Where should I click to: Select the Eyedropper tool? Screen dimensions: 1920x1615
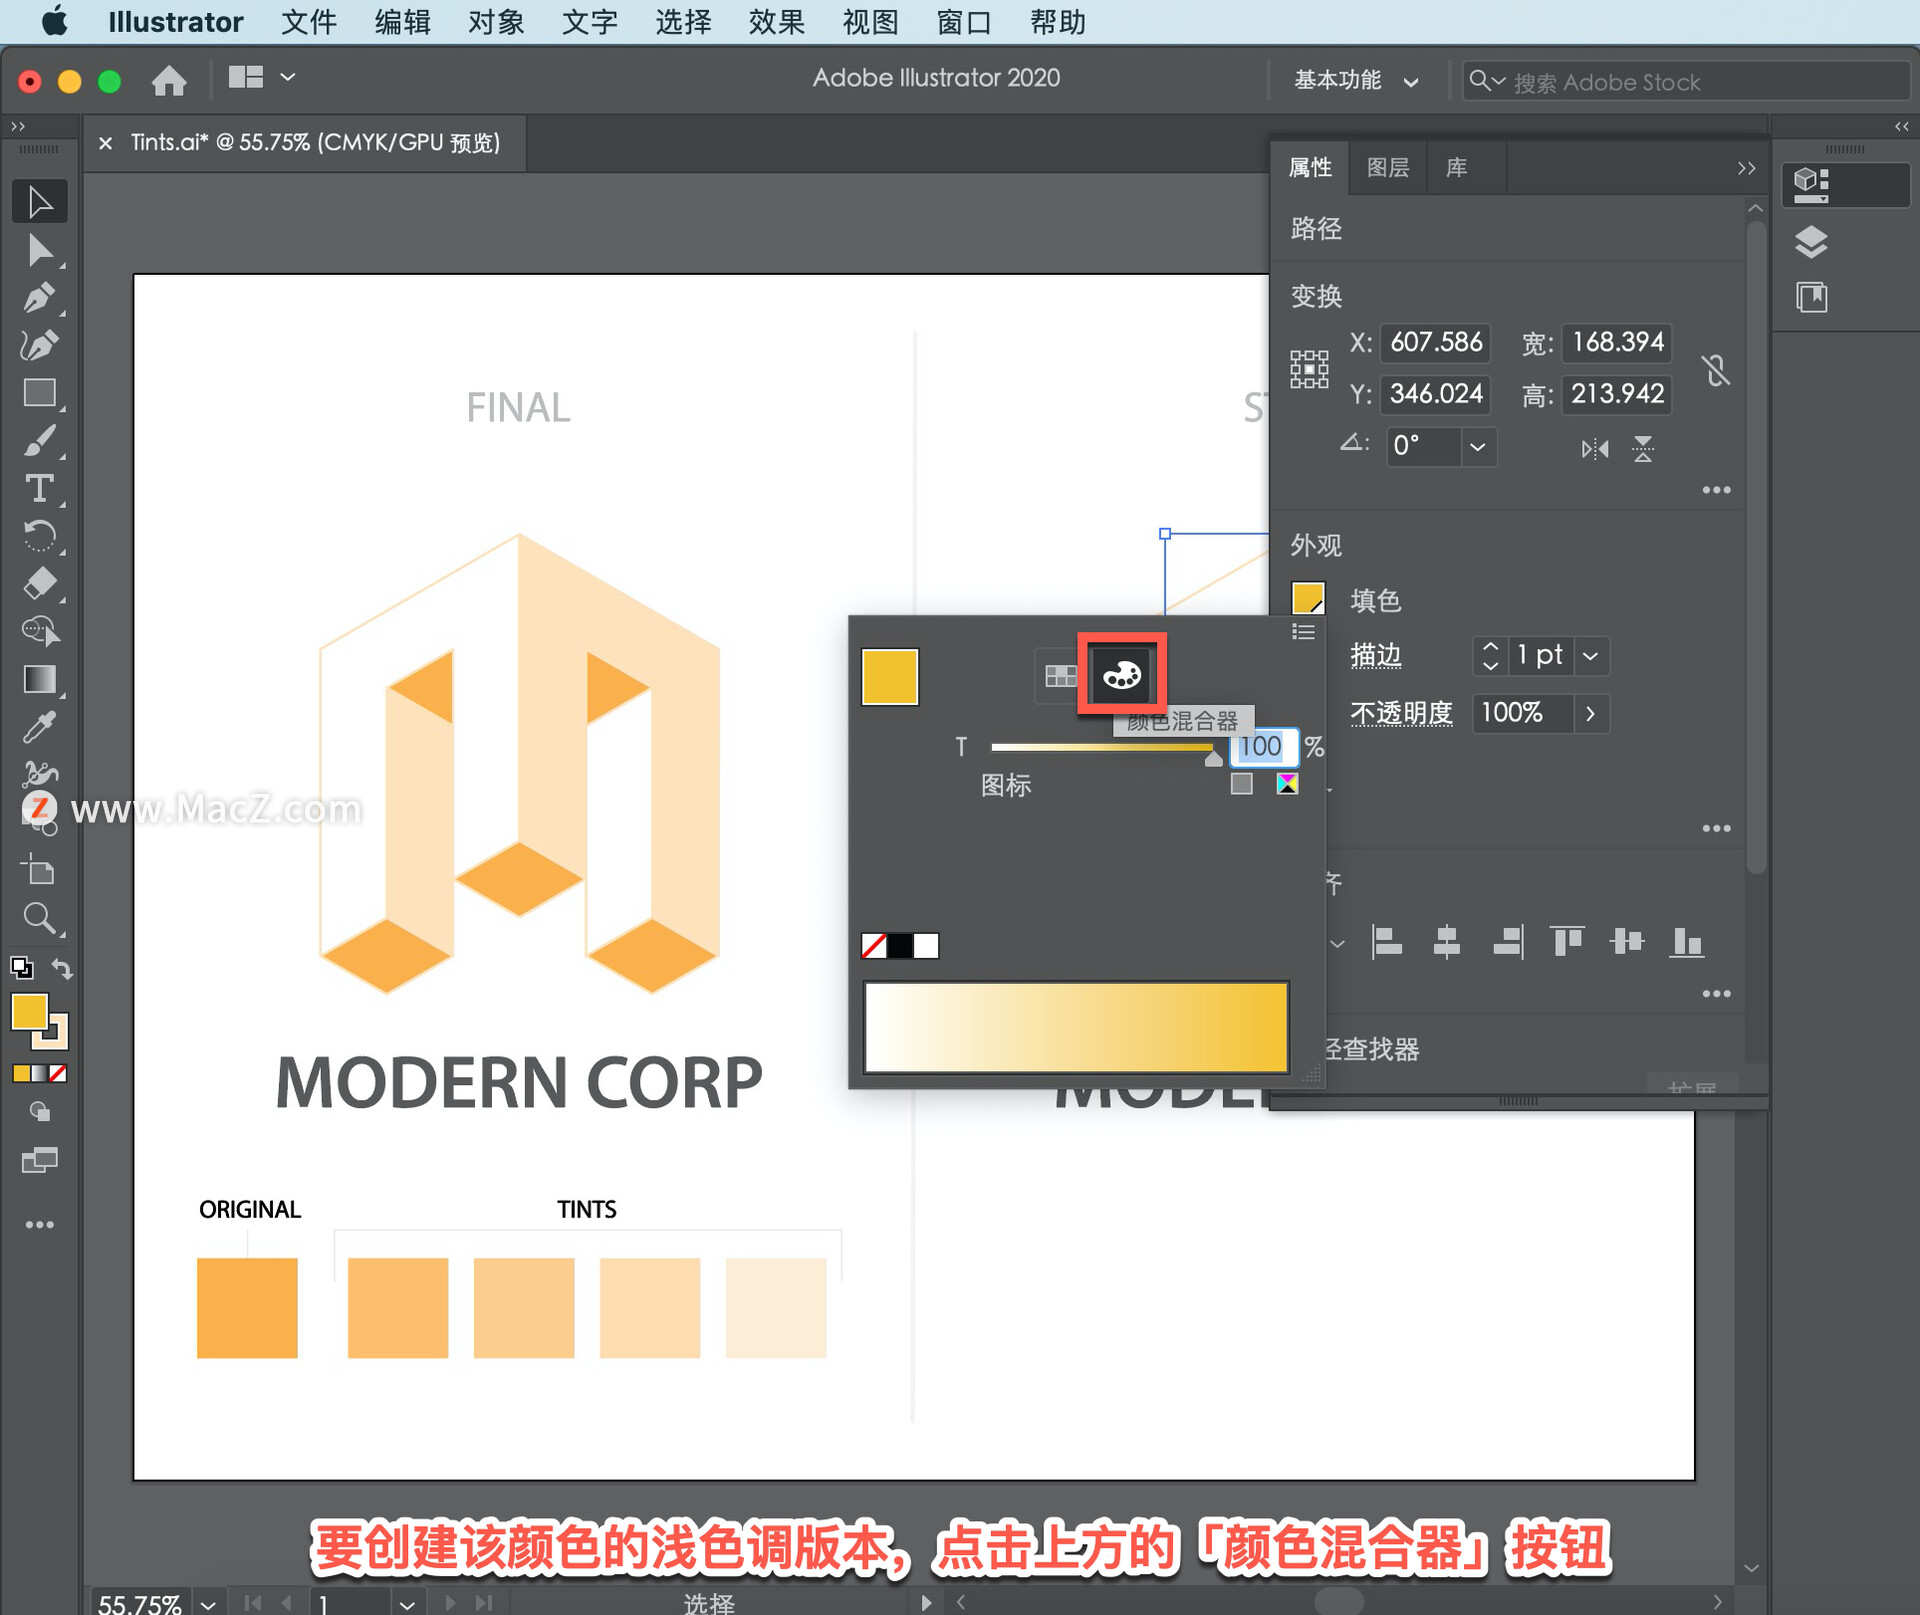[x=39, y=727]
